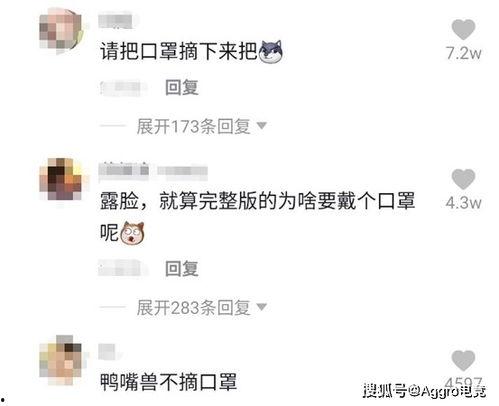Screen dimensions: 499x406
Task: Click the arrow beside 展开173条回复
Action: 262,126
